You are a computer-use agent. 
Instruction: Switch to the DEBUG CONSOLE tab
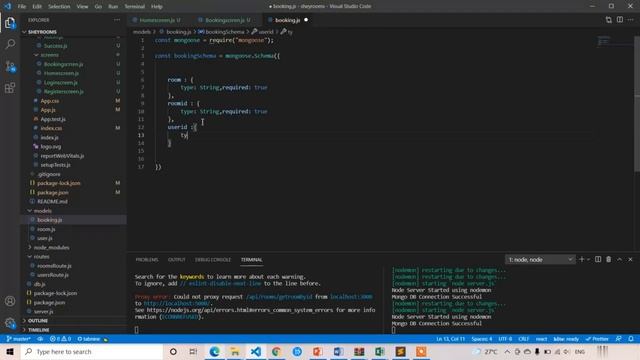pos(213,260)
